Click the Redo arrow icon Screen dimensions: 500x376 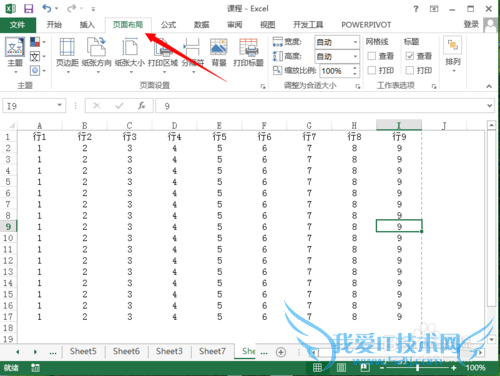pyautogui.click(x=71, y=8)
